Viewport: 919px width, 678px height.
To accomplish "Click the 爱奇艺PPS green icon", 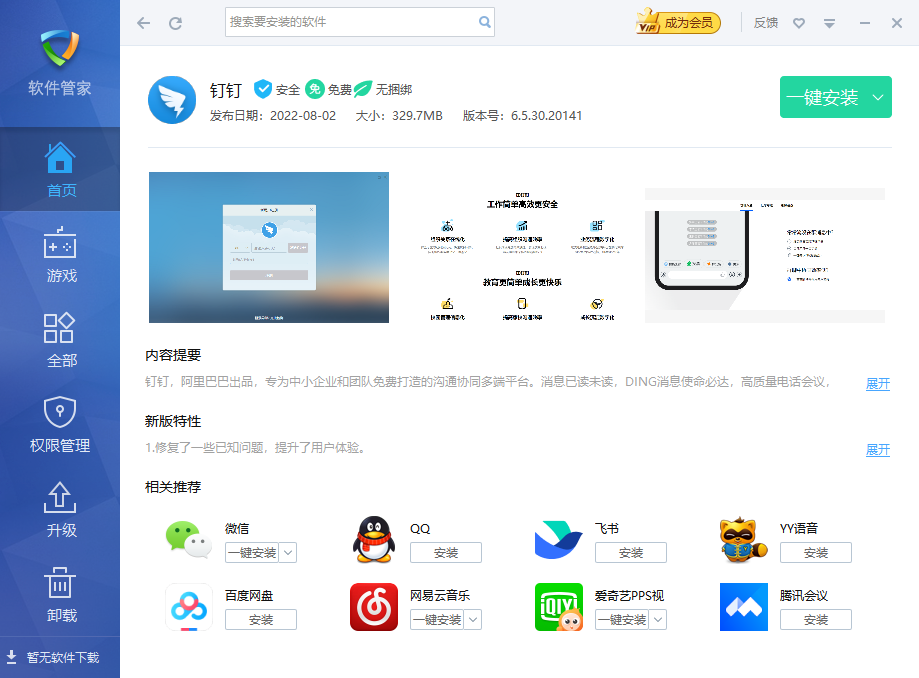I will tap(559, 607).
